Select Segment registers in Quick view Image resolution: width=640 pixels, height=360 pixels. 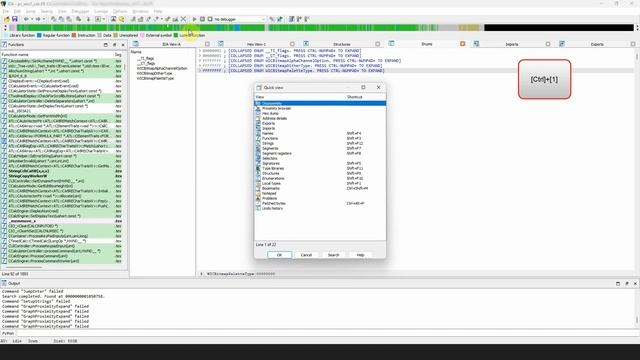pyautogui.click(x=320, y=153)
